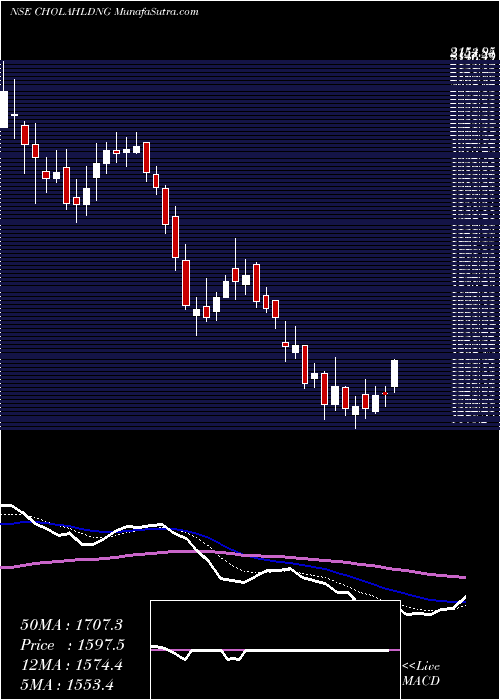Screen dimensions: 500x700
Task: Click the MACD inset chart panel
Action: [x=275, y=650]
